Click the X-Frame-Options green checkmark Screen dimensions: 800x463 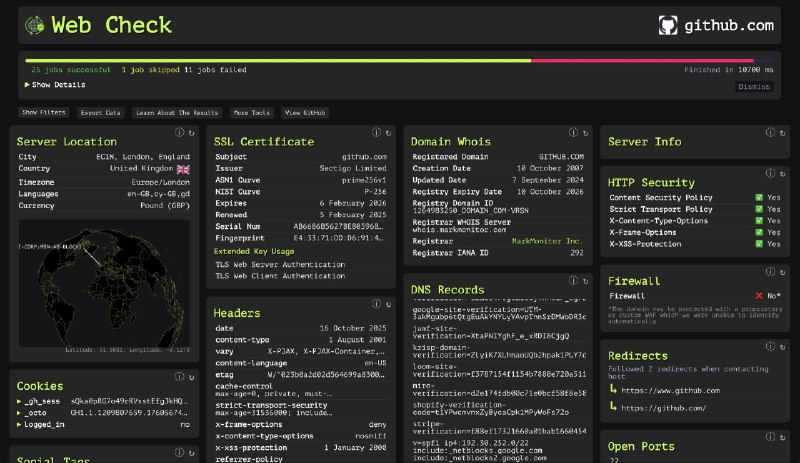click(x=759, y=232)
